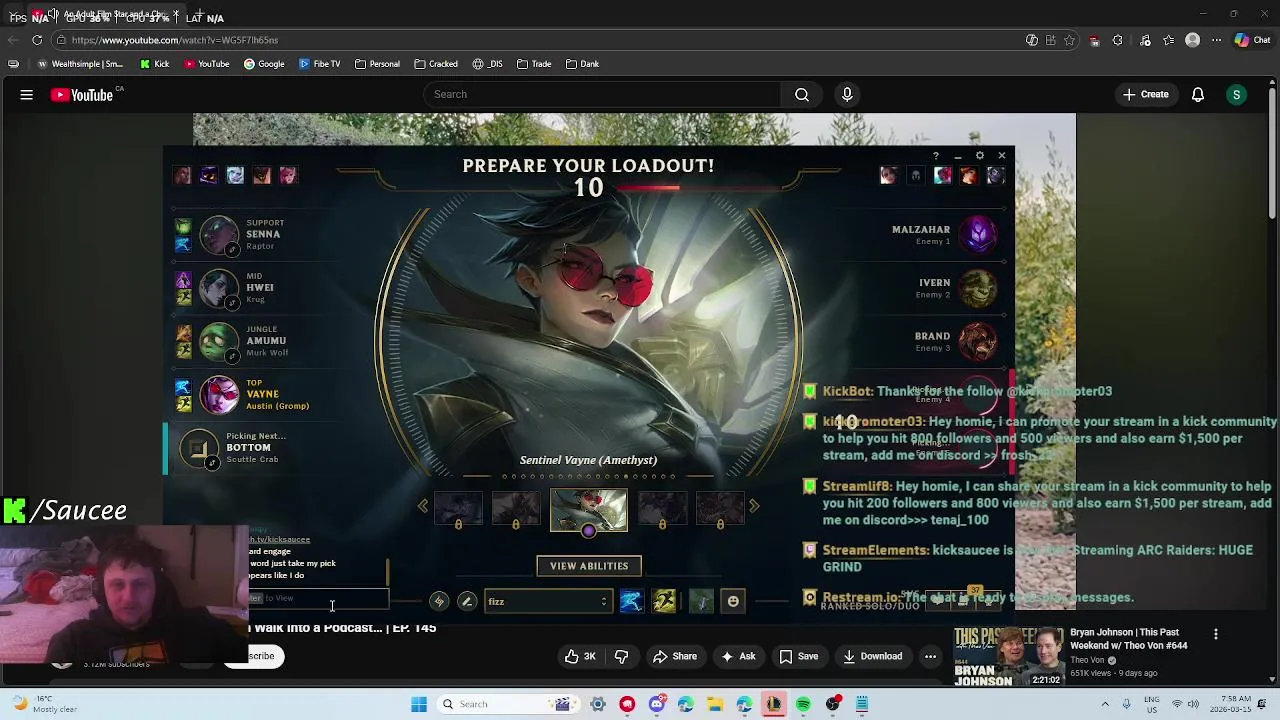
Task: Open the Wealthsimple bookmark
Action: (x=80, y=64)
